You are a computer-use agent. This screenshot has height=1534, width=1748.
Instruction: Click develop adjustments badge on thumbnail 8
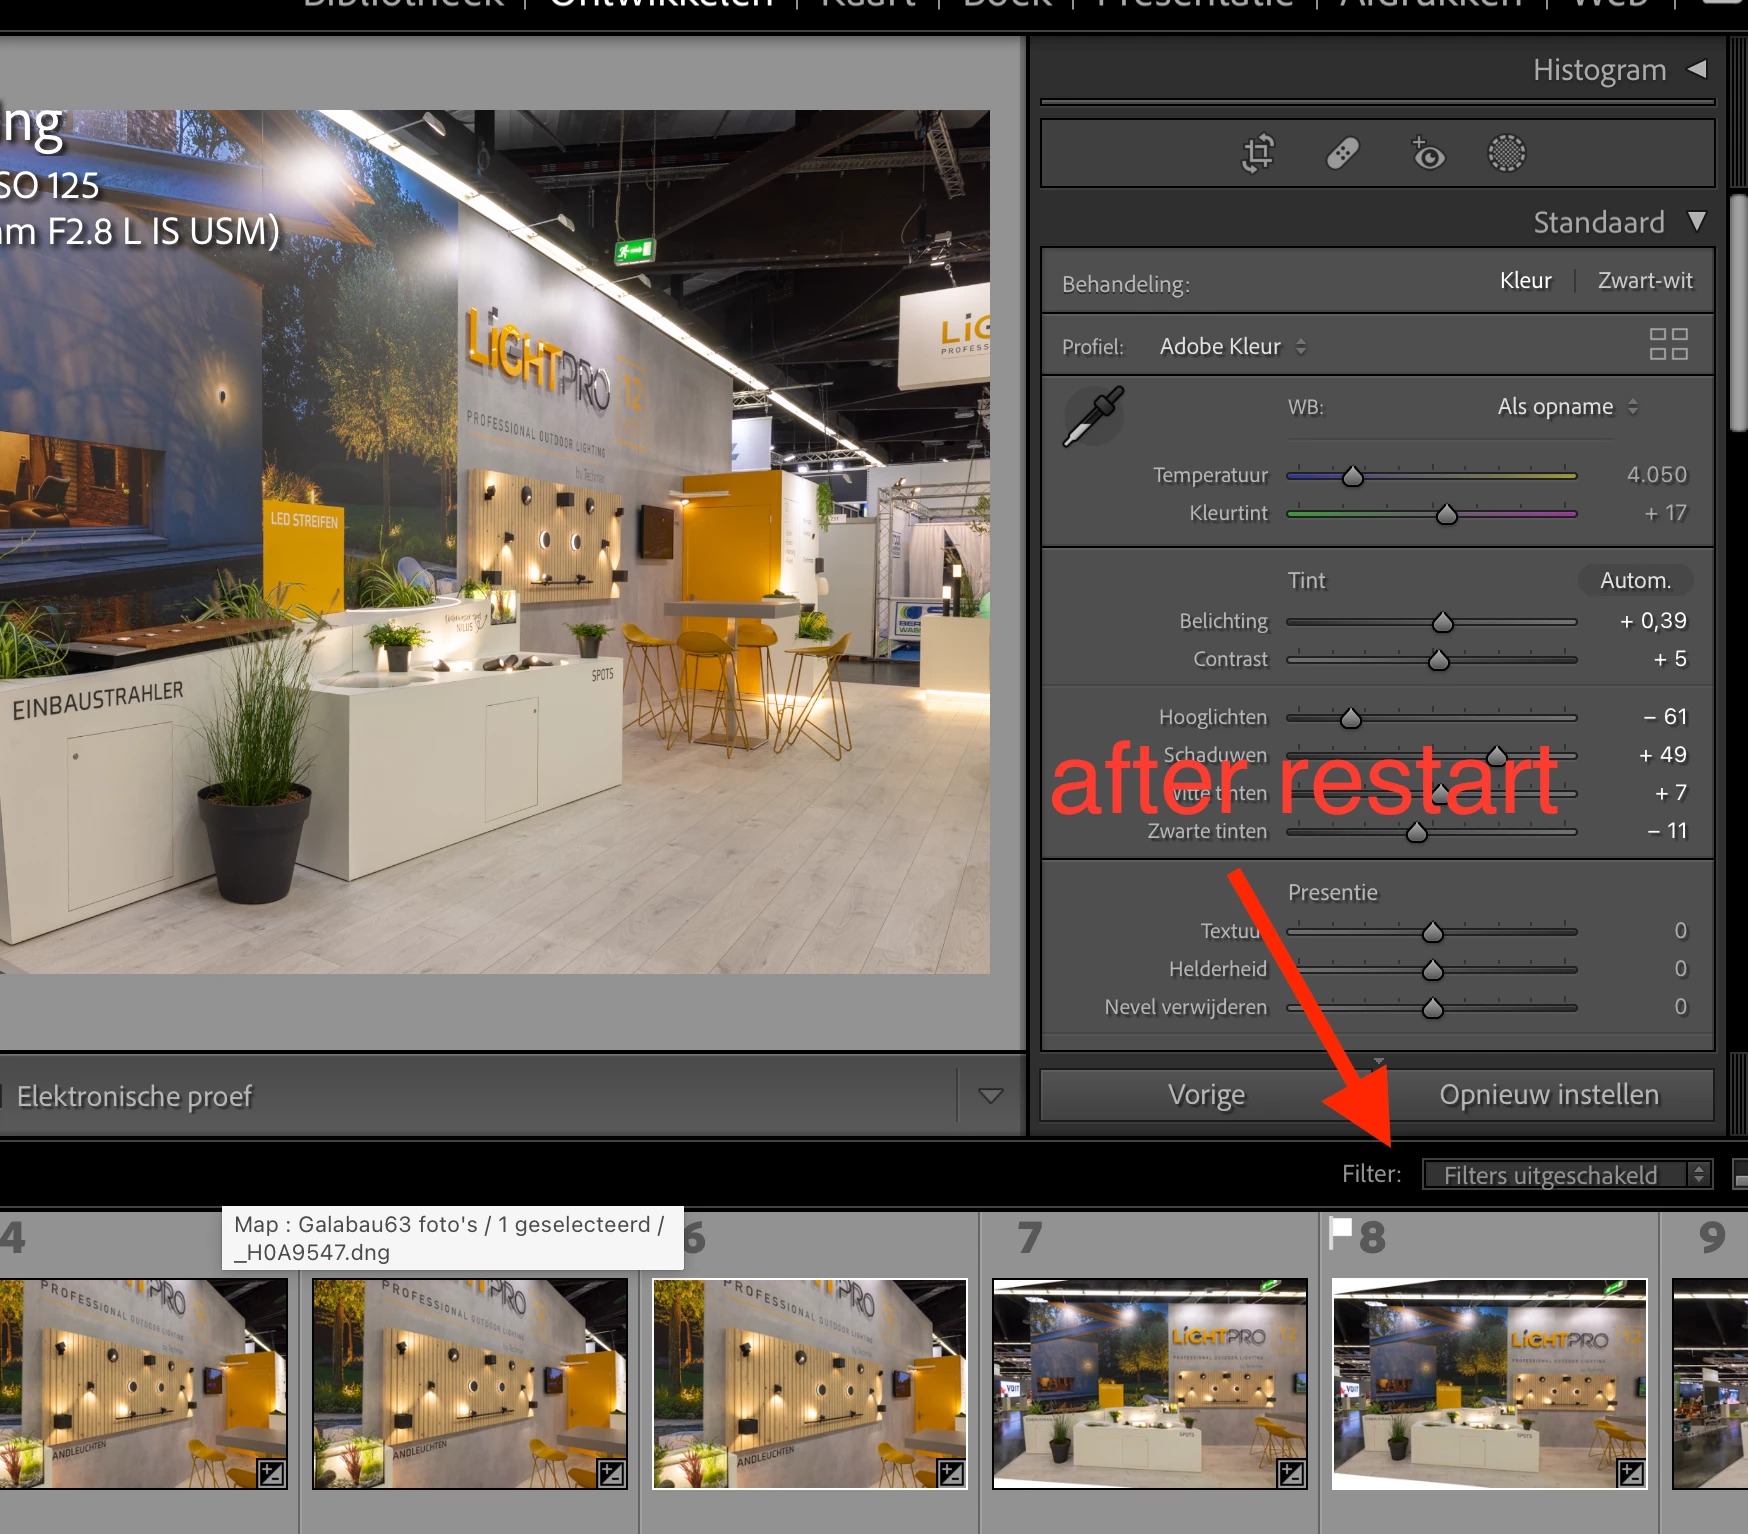[x=1631, y=1473]
